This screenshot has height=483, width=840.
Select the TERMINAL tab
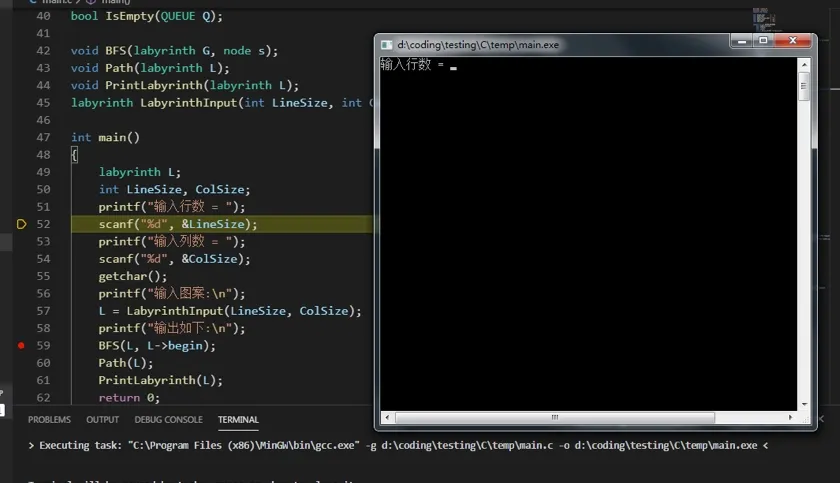click(x=238, y=419)
